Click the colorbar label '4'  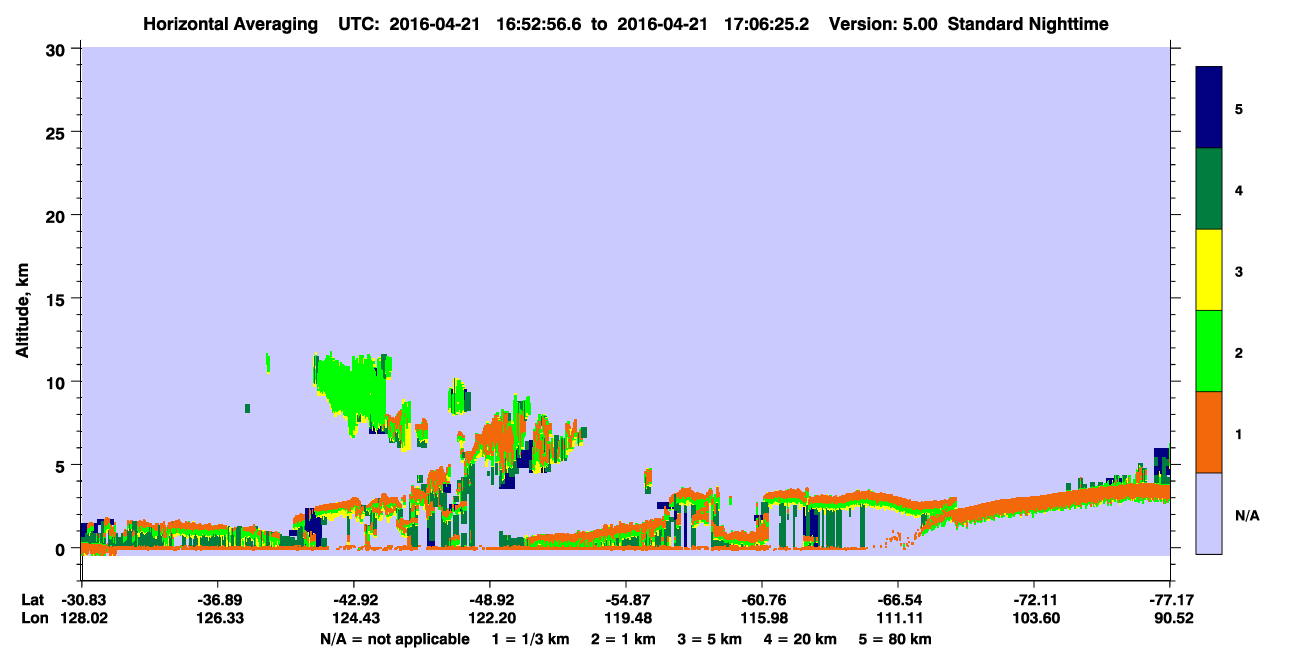pos(1238,189)
